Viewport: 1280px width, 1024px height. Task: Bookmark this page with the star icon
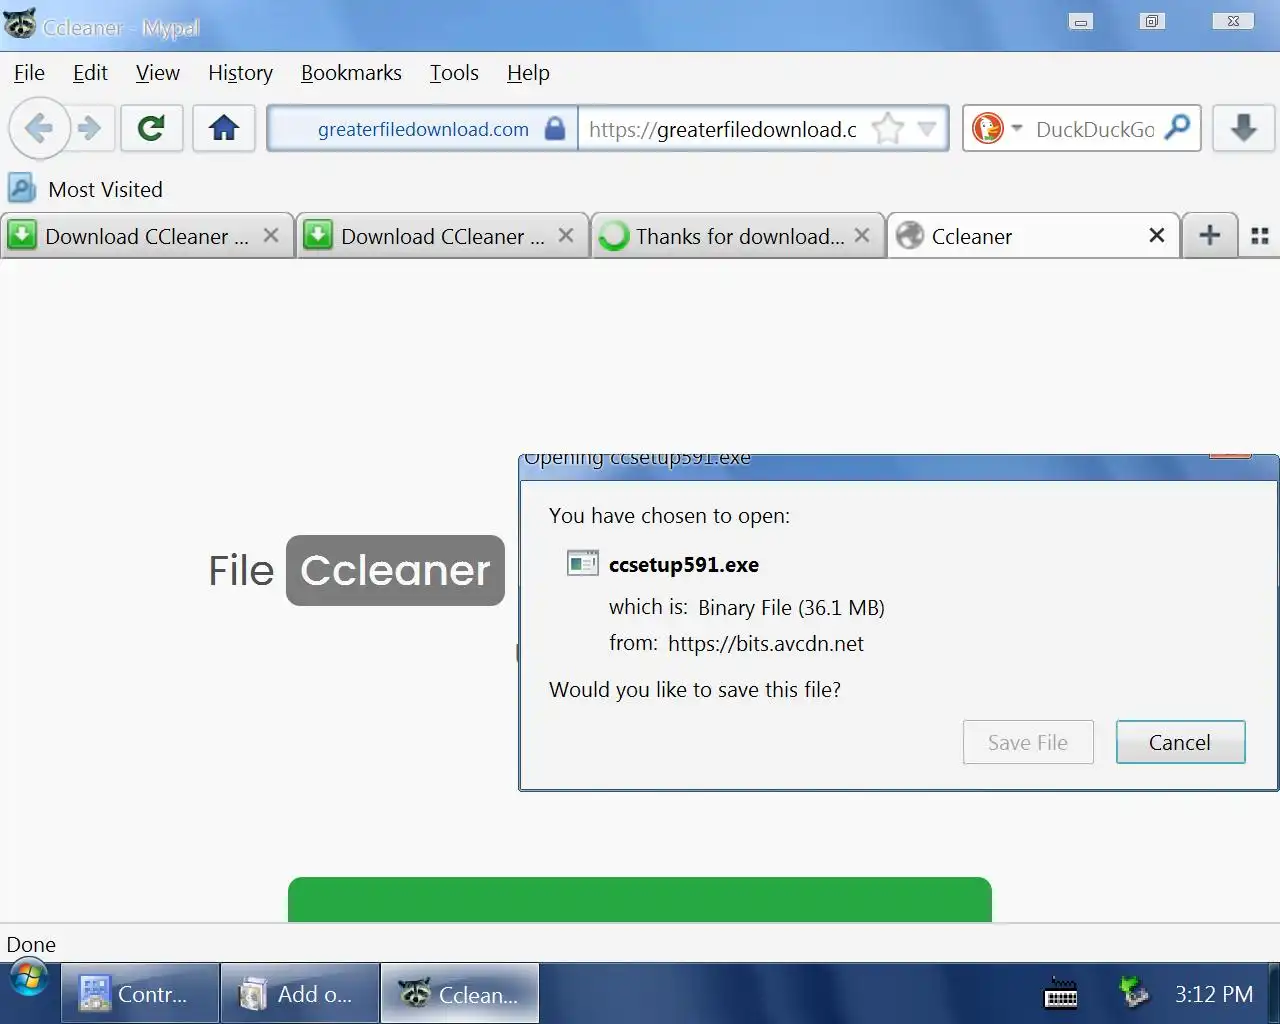[x=887, y=128]
